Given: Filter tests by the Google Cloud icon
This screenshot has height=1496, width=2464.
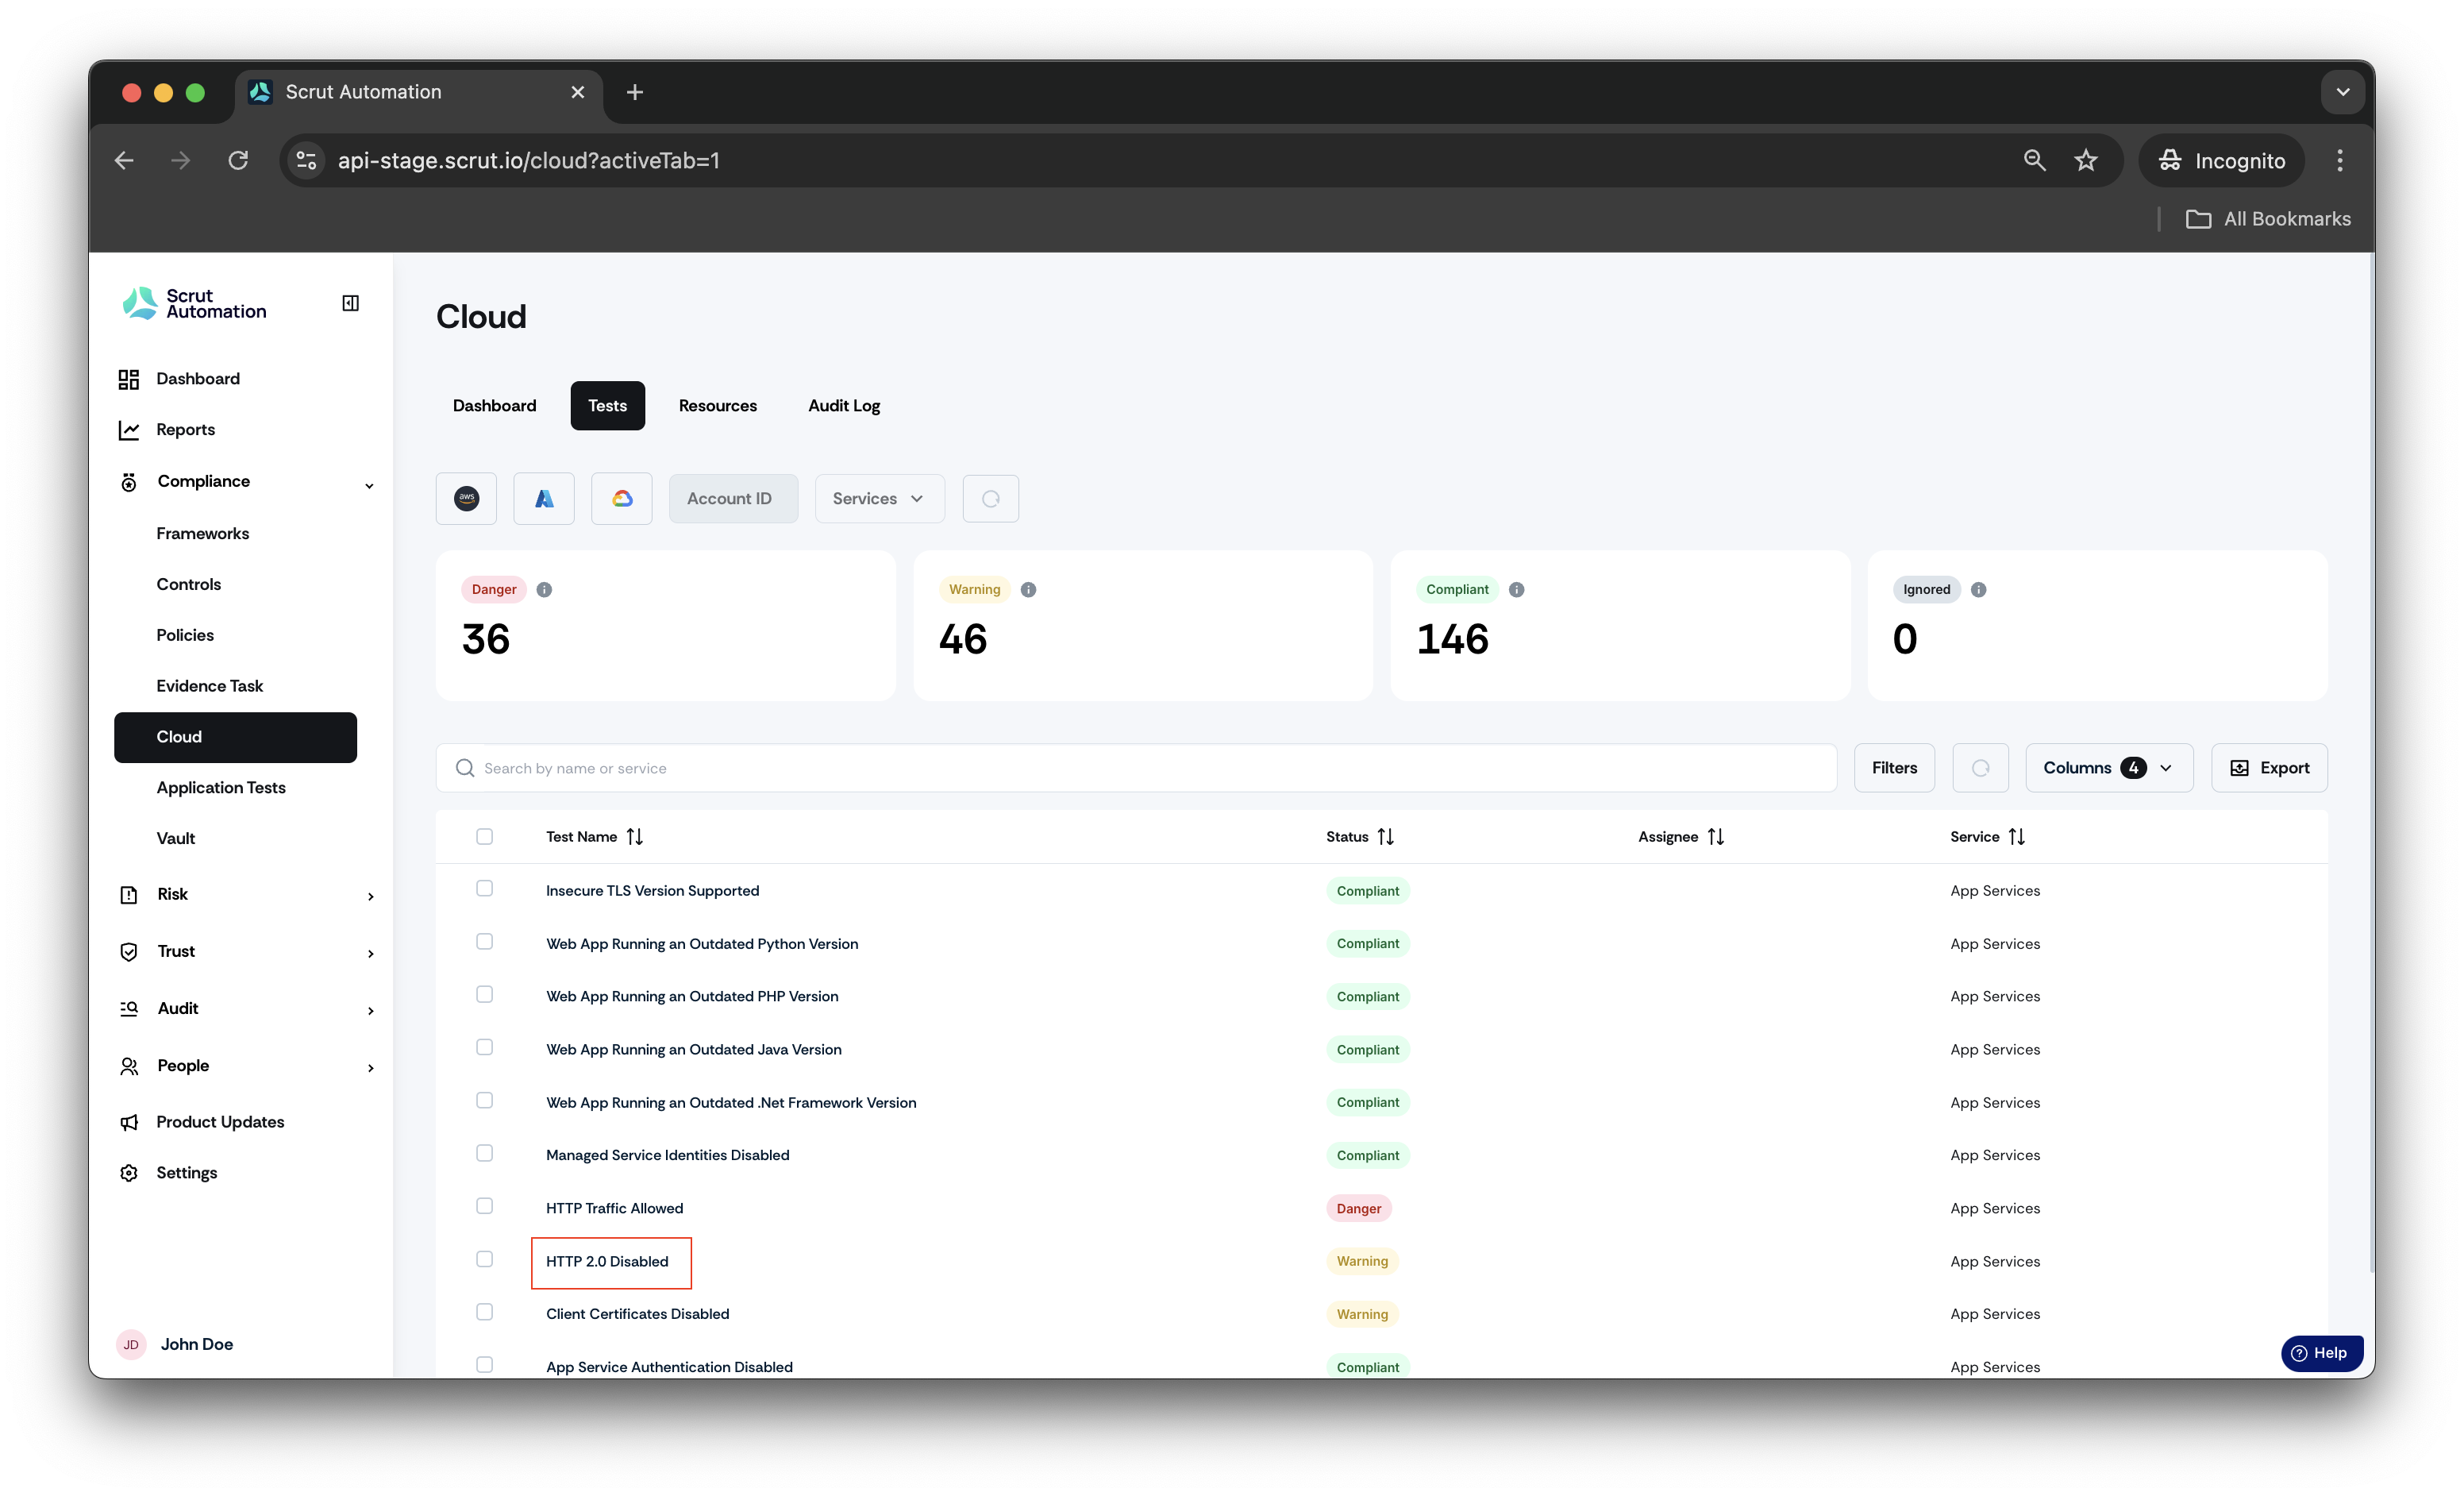Looking at the screenshot, I should point(622,498).
